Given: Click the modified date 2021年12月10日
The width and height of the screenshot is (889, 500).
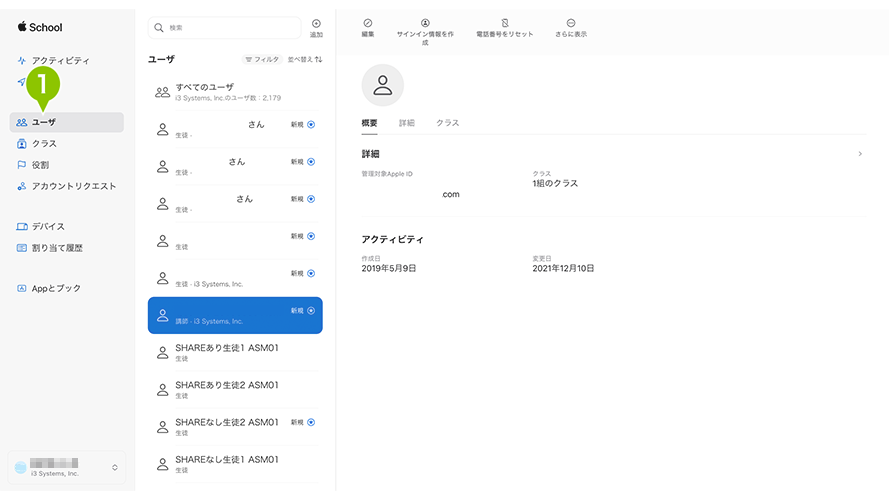Looking at the screenshot, I should pos(563,269).
